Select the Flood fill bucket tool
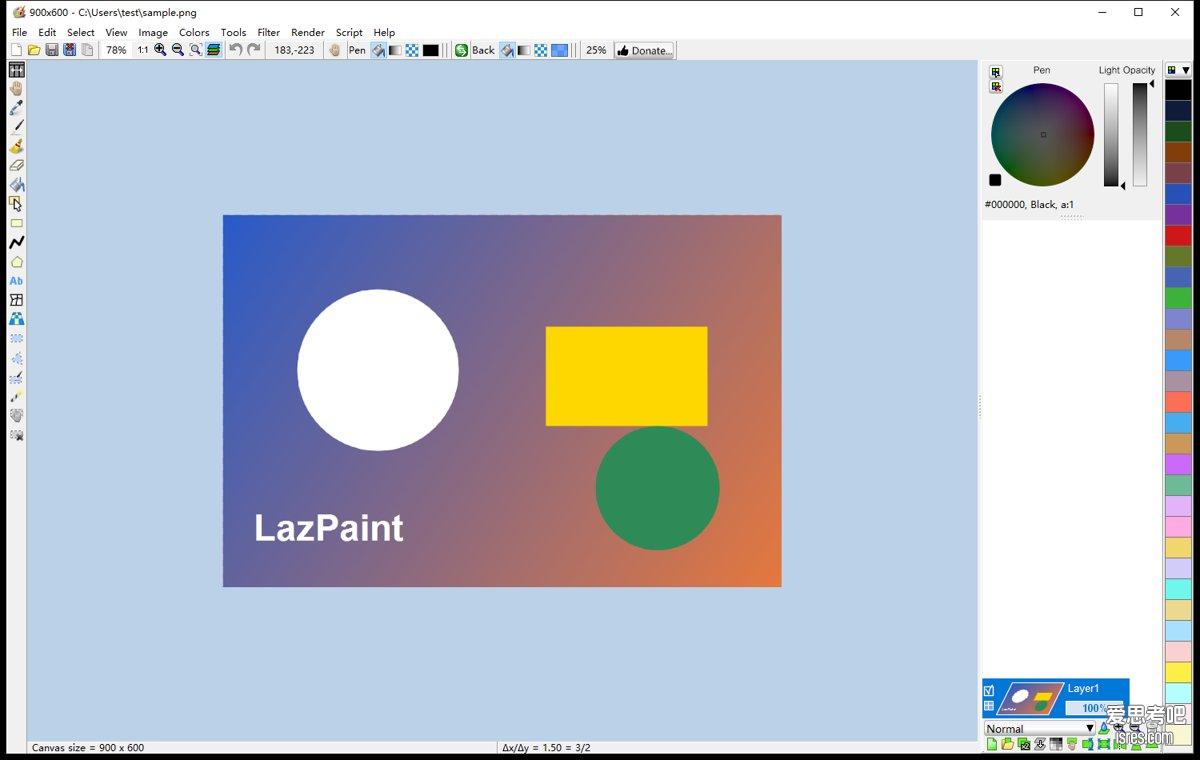Image resolution: width=1200 pixels, height=760 pixels. tap(16, 184)
